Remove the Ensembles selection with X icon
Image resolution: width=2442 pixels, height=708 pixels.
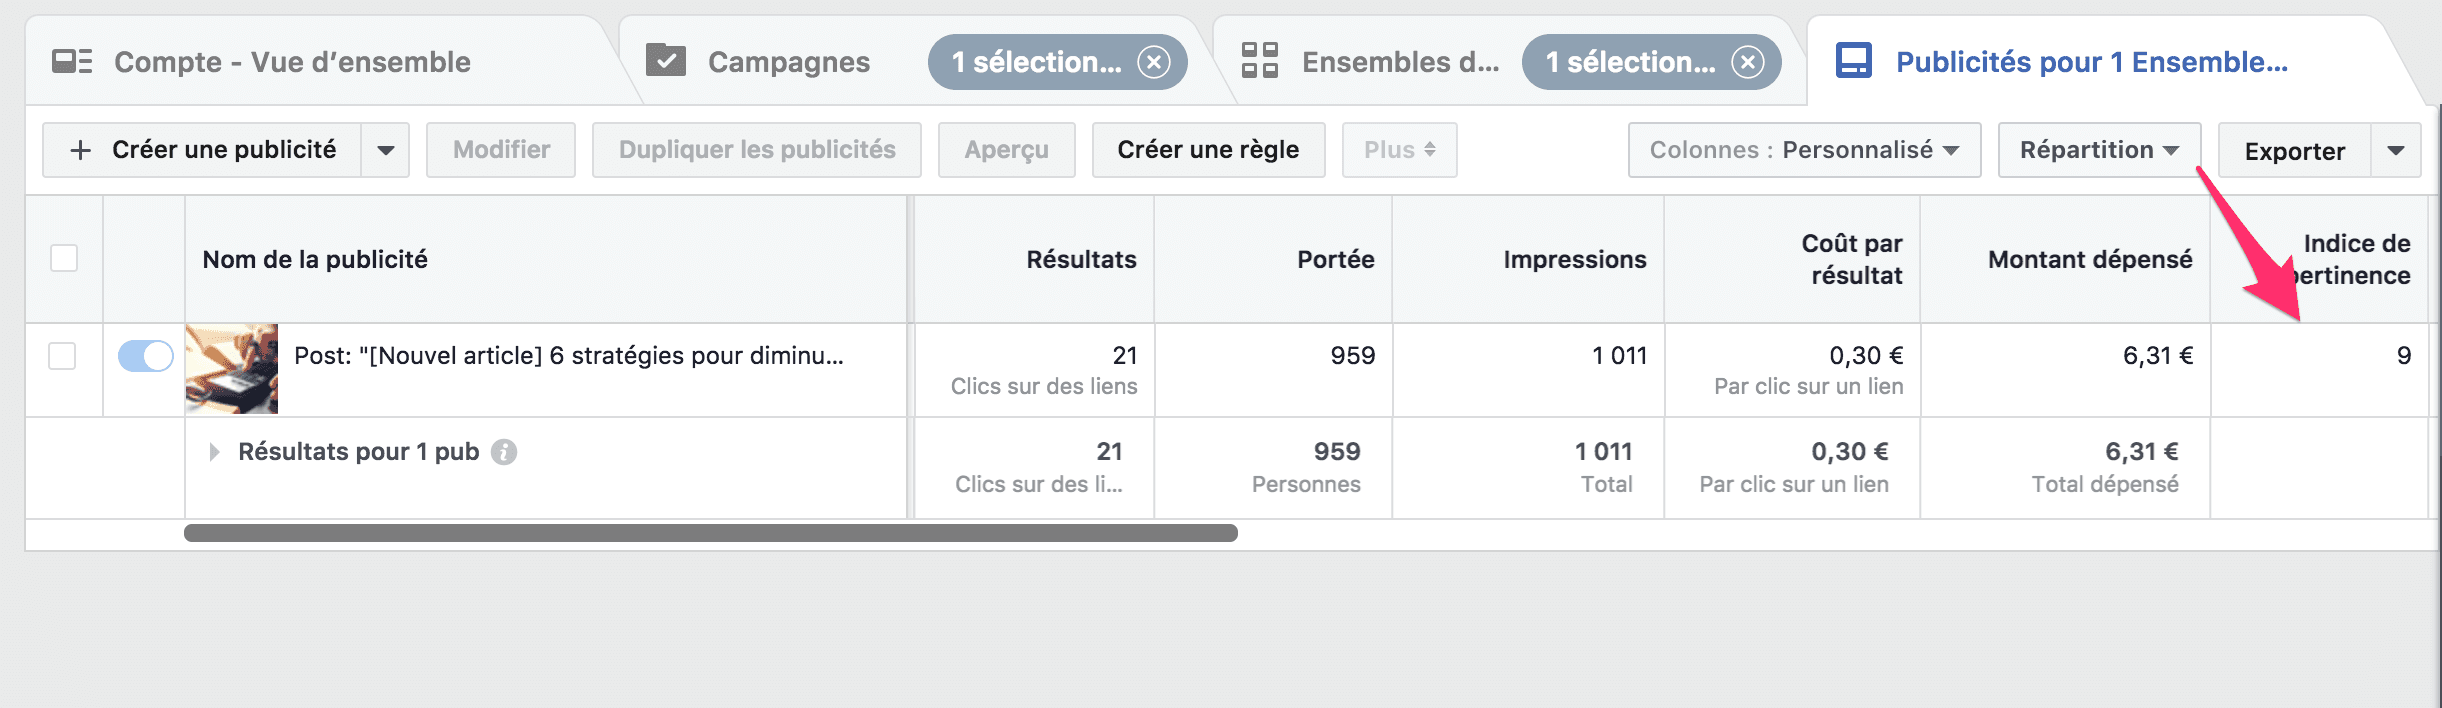coord(1747,62)
